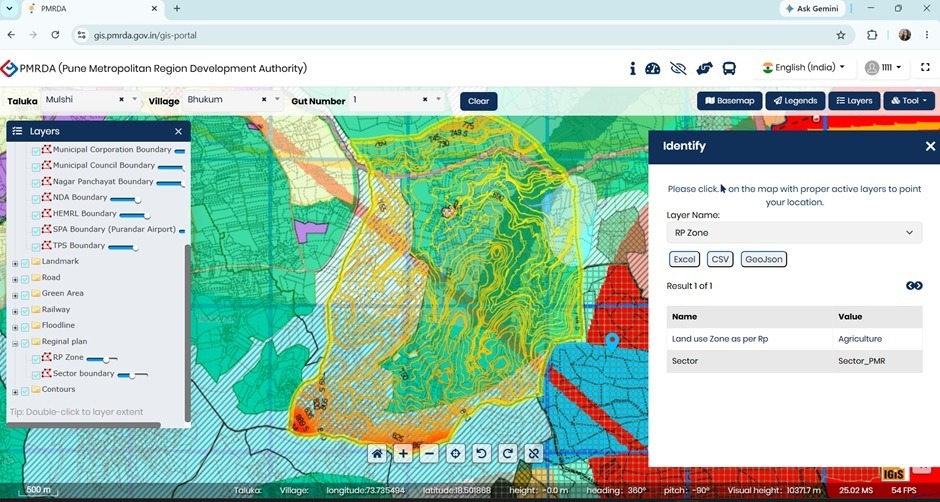940x502 pixels.
Task: Uncheck Municipal Council Boundary layer
Action: 35,166
